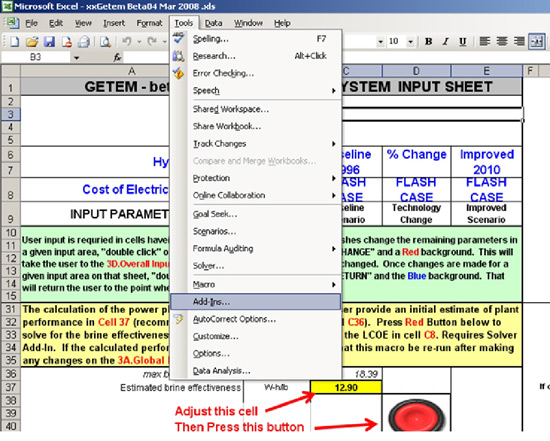This screenshot has width=550, height=441.
Task: Open the Window menu
Action: pyautogui.click(x=248, y=23)
